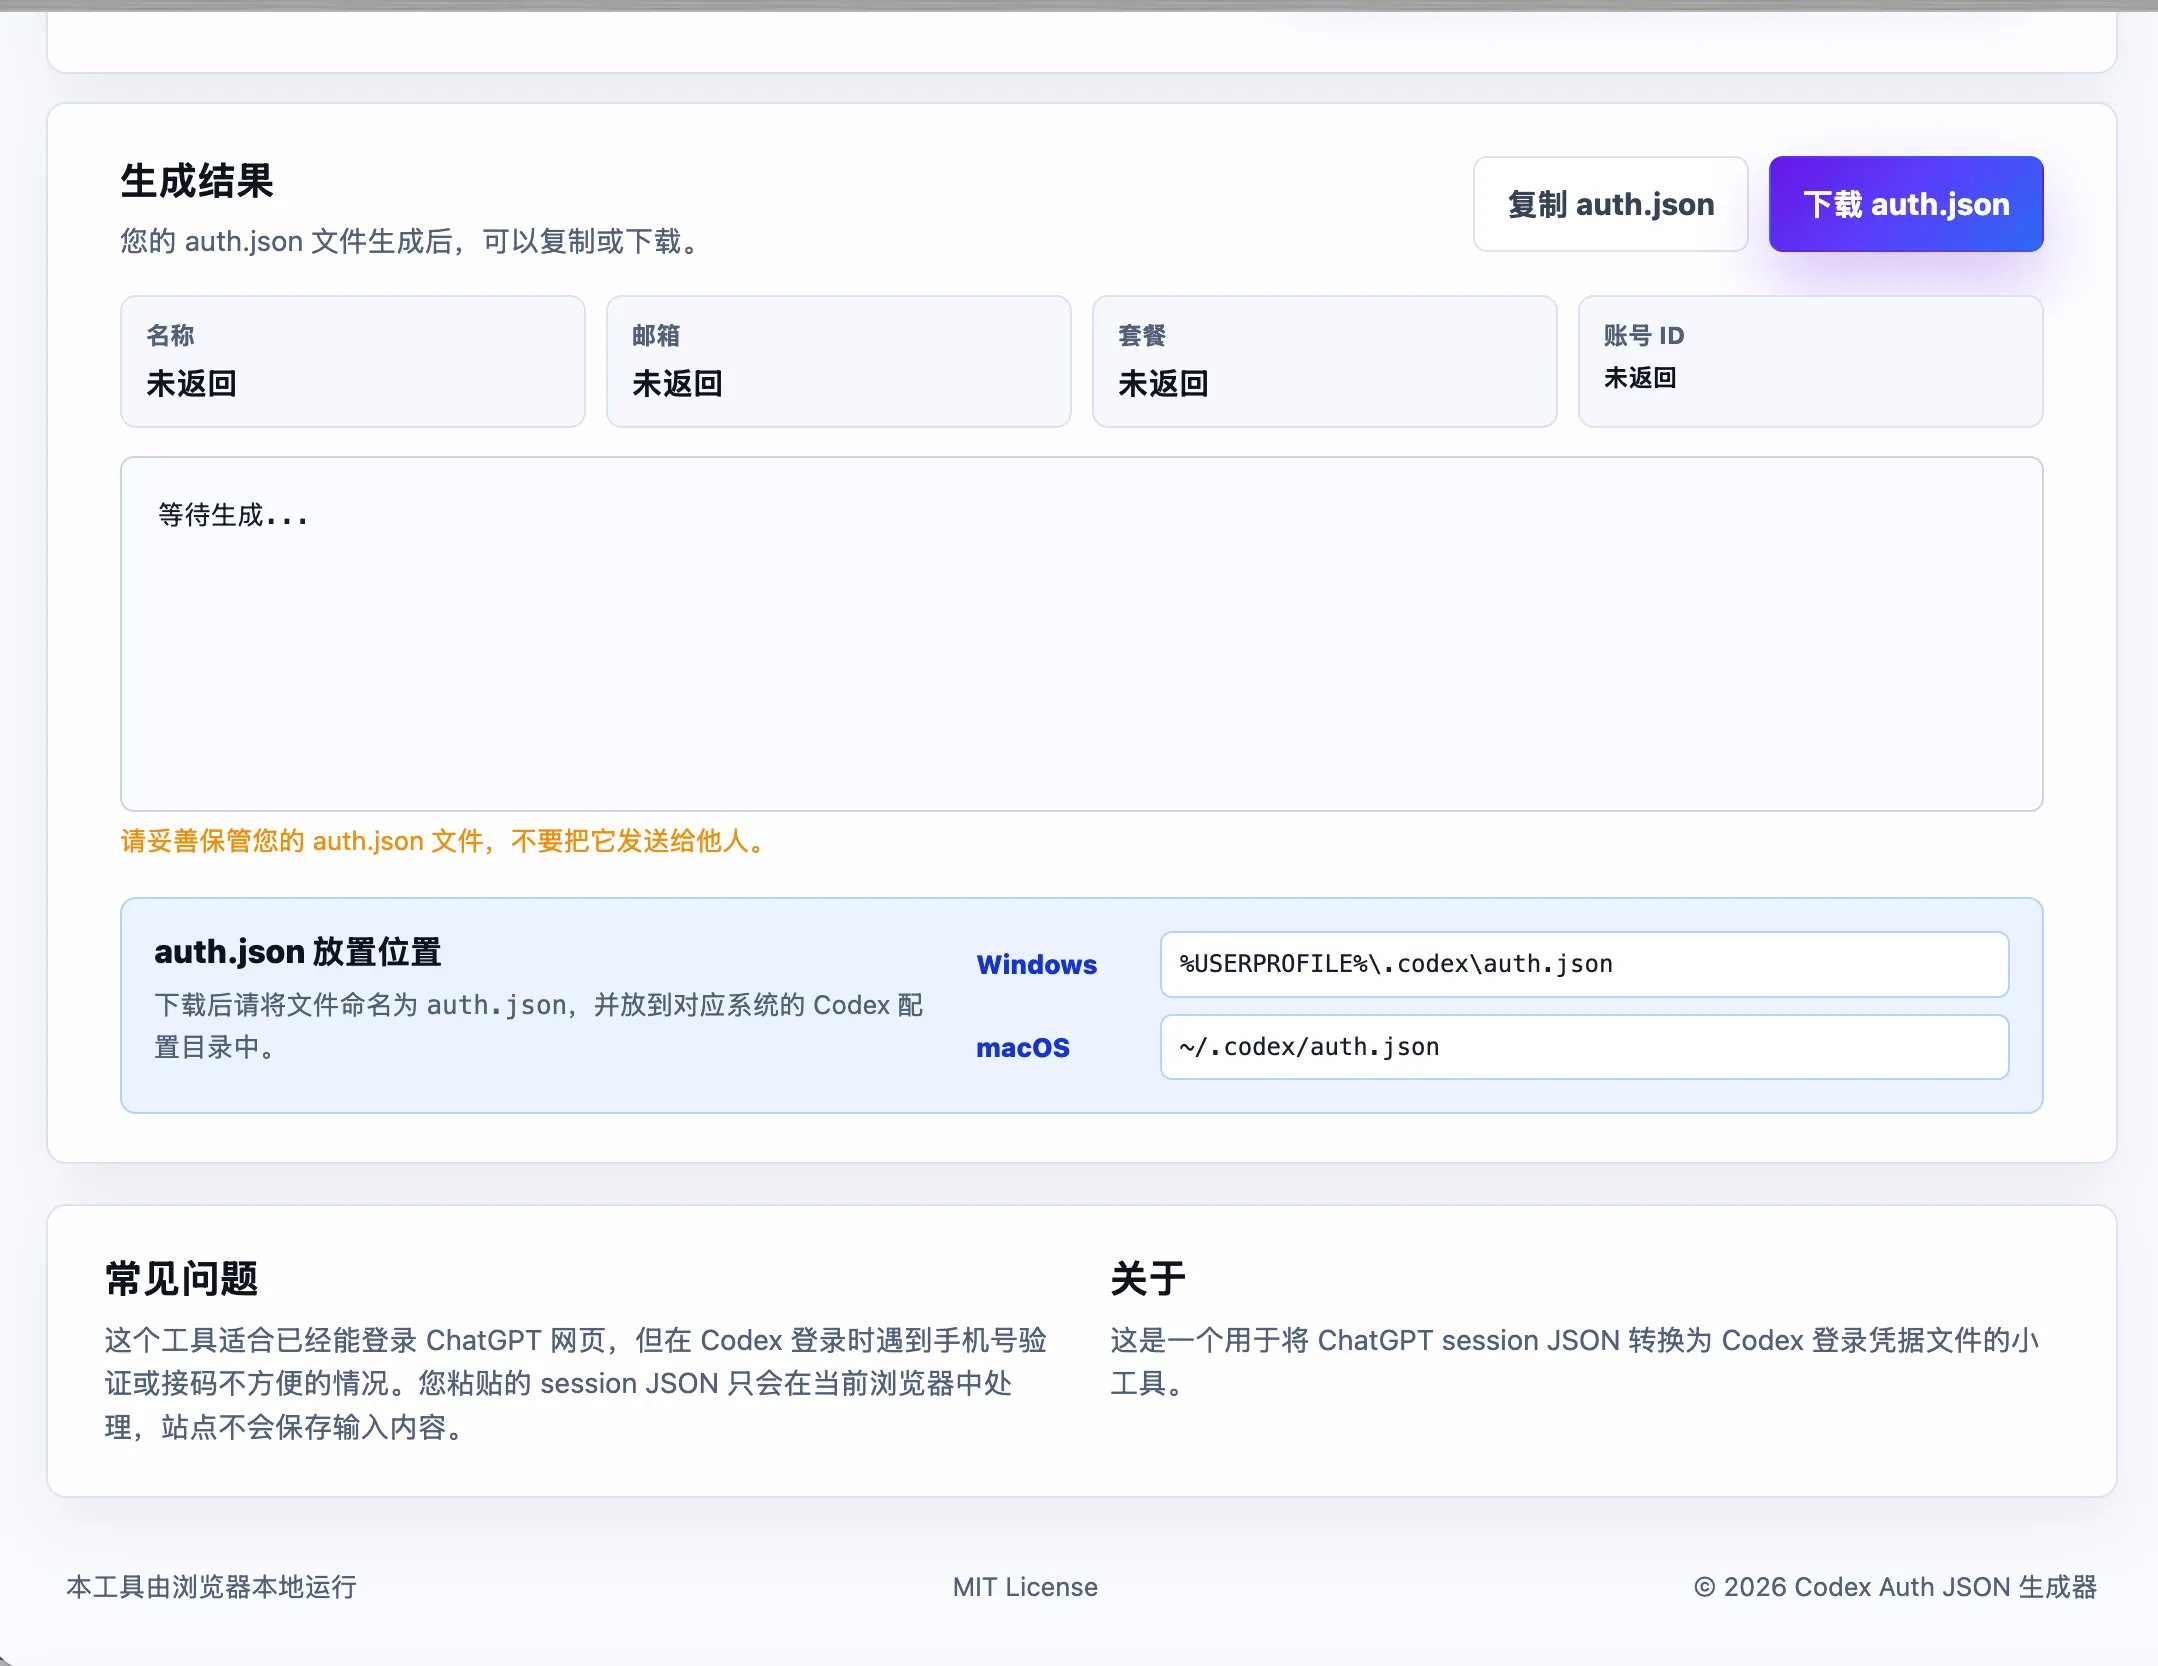This screenshot has height=1666, width=2158.
Task: Click the 这个工具适合已经能登录 ChatGPT 网页 FAQ paragraph
Action: click(576, 1383)
